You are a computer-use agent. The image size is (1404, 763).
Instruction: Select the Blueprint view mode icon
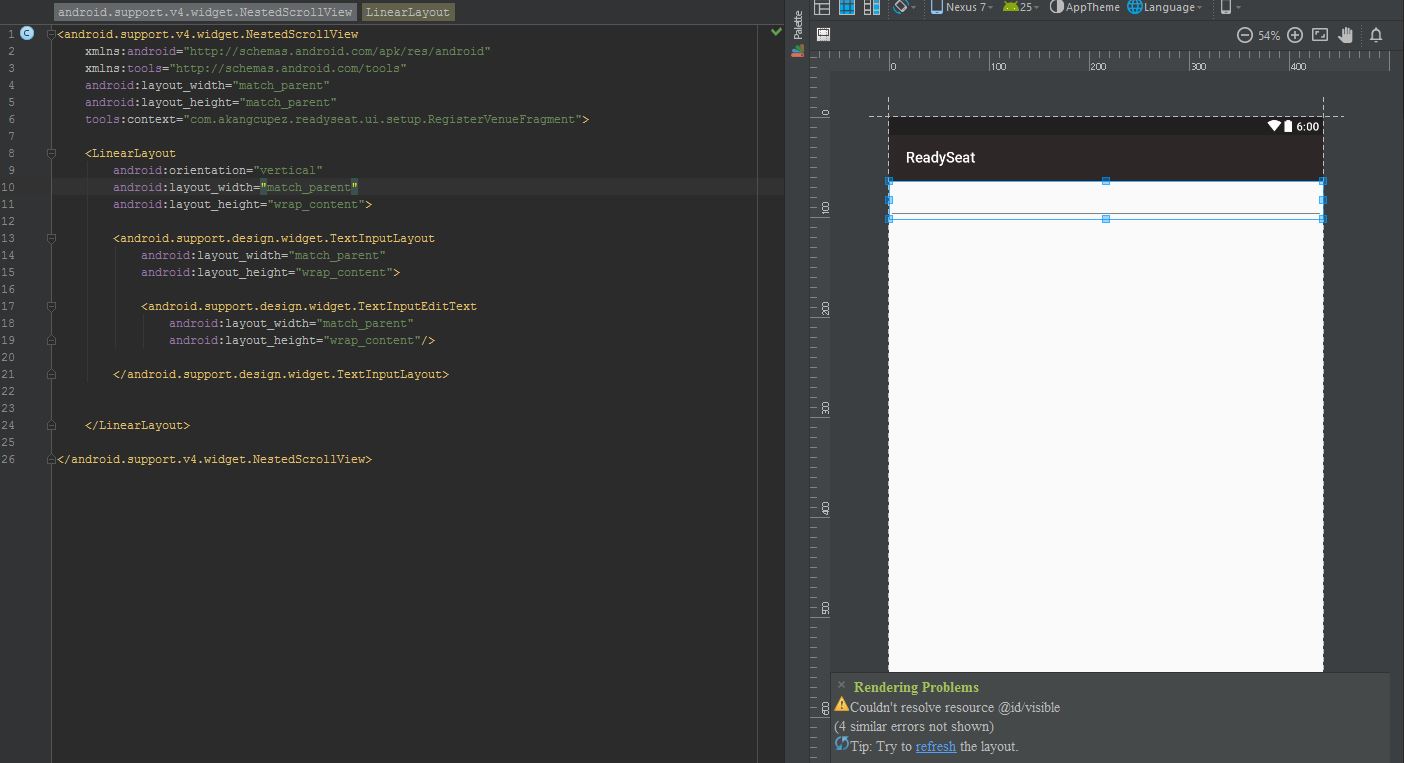pos(847,7)
